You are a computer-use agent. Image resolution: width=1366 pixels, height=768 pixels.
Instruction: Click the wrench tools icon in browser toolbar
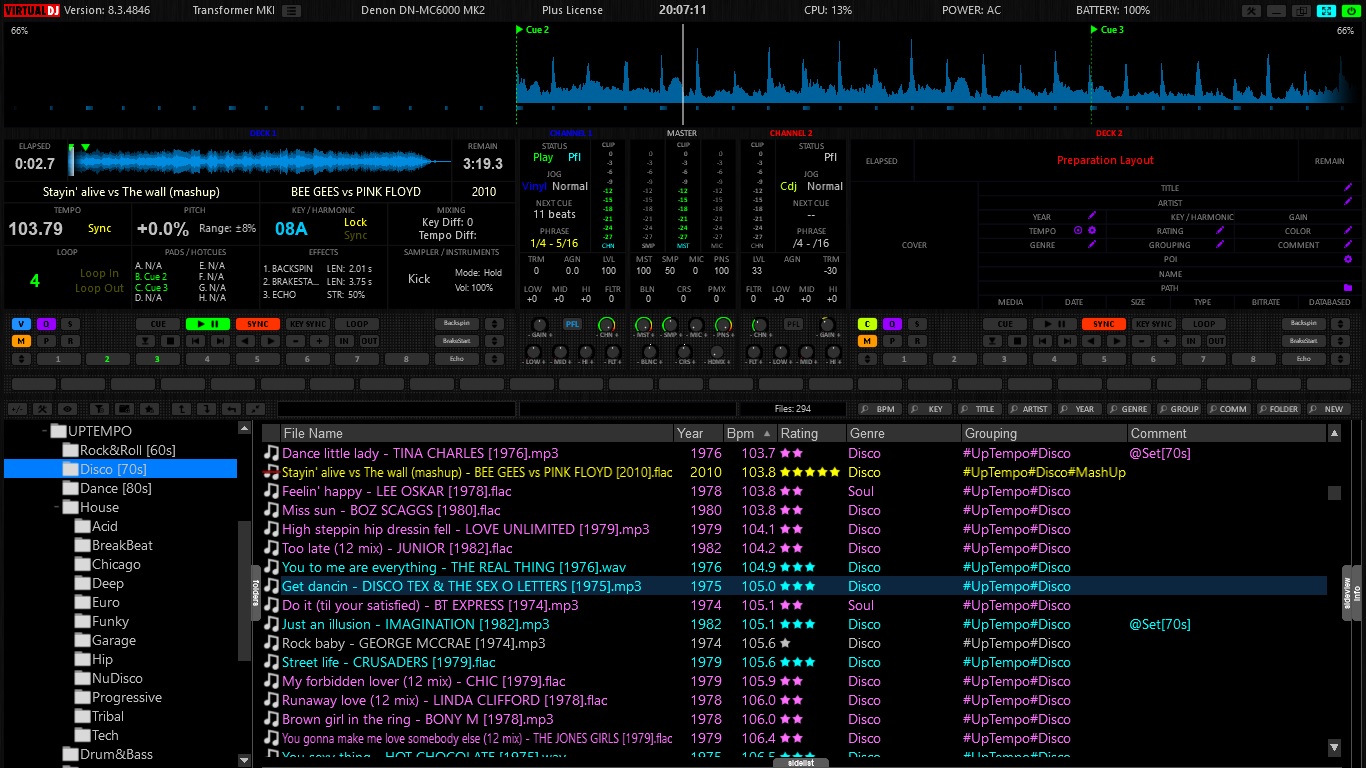click(42, 409)
